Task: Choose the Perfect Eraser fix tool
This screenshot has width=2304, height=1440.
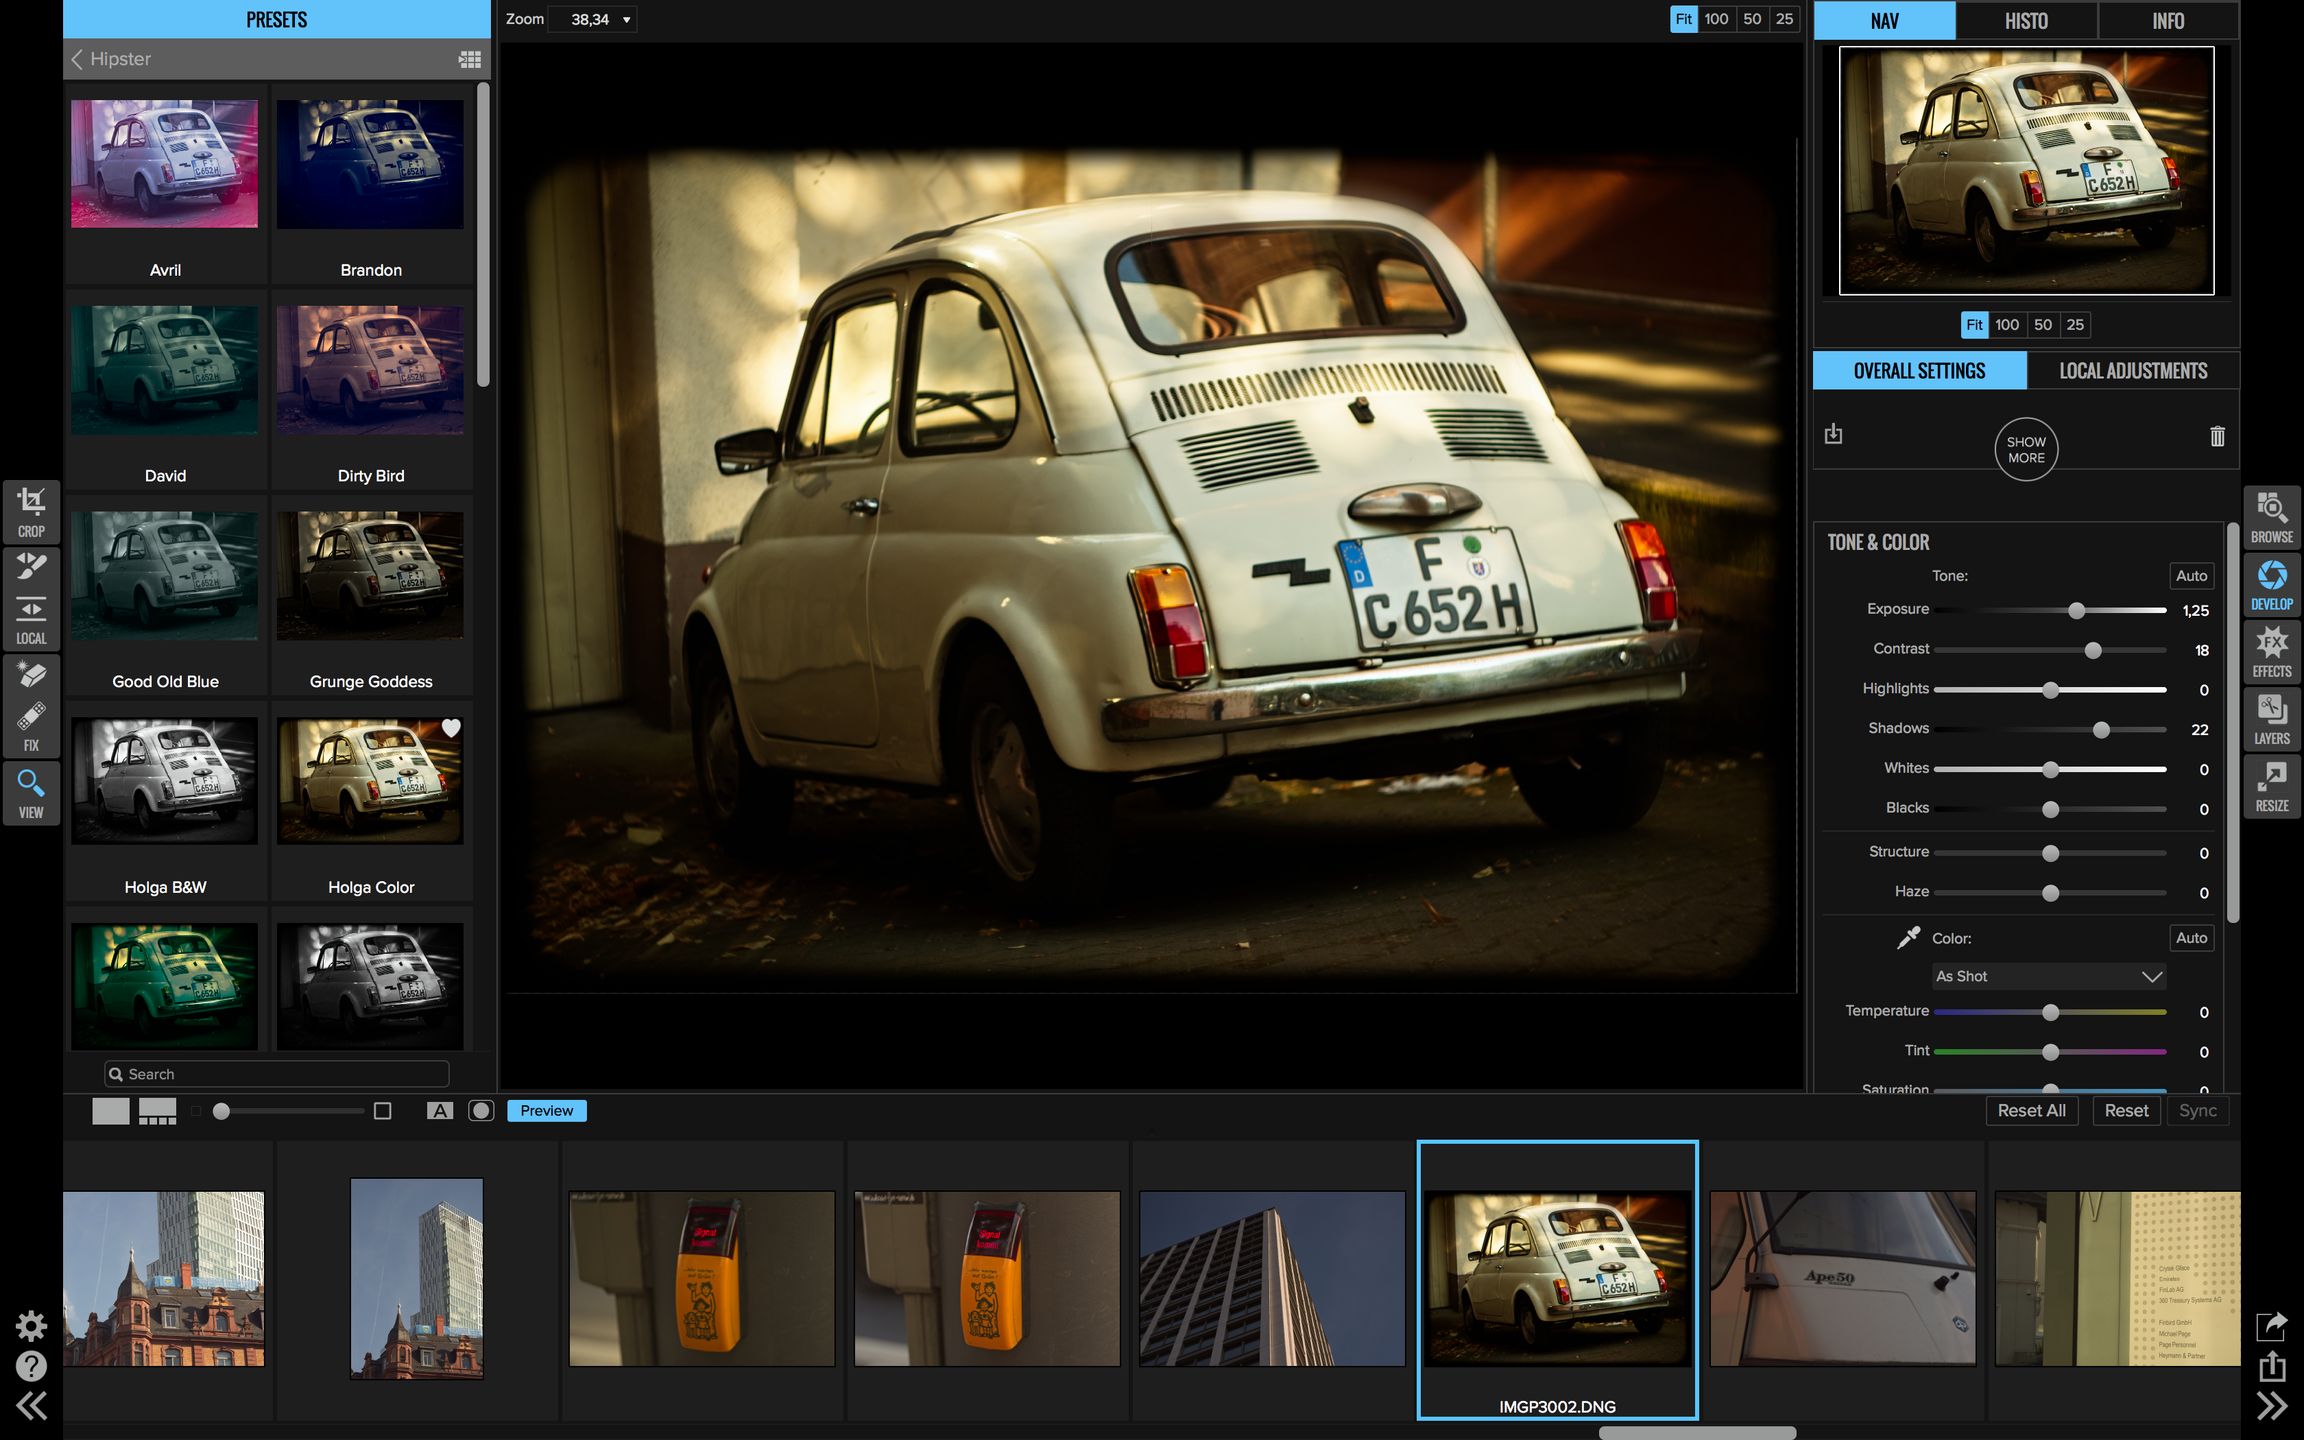Action: click(x=31, y=675)
